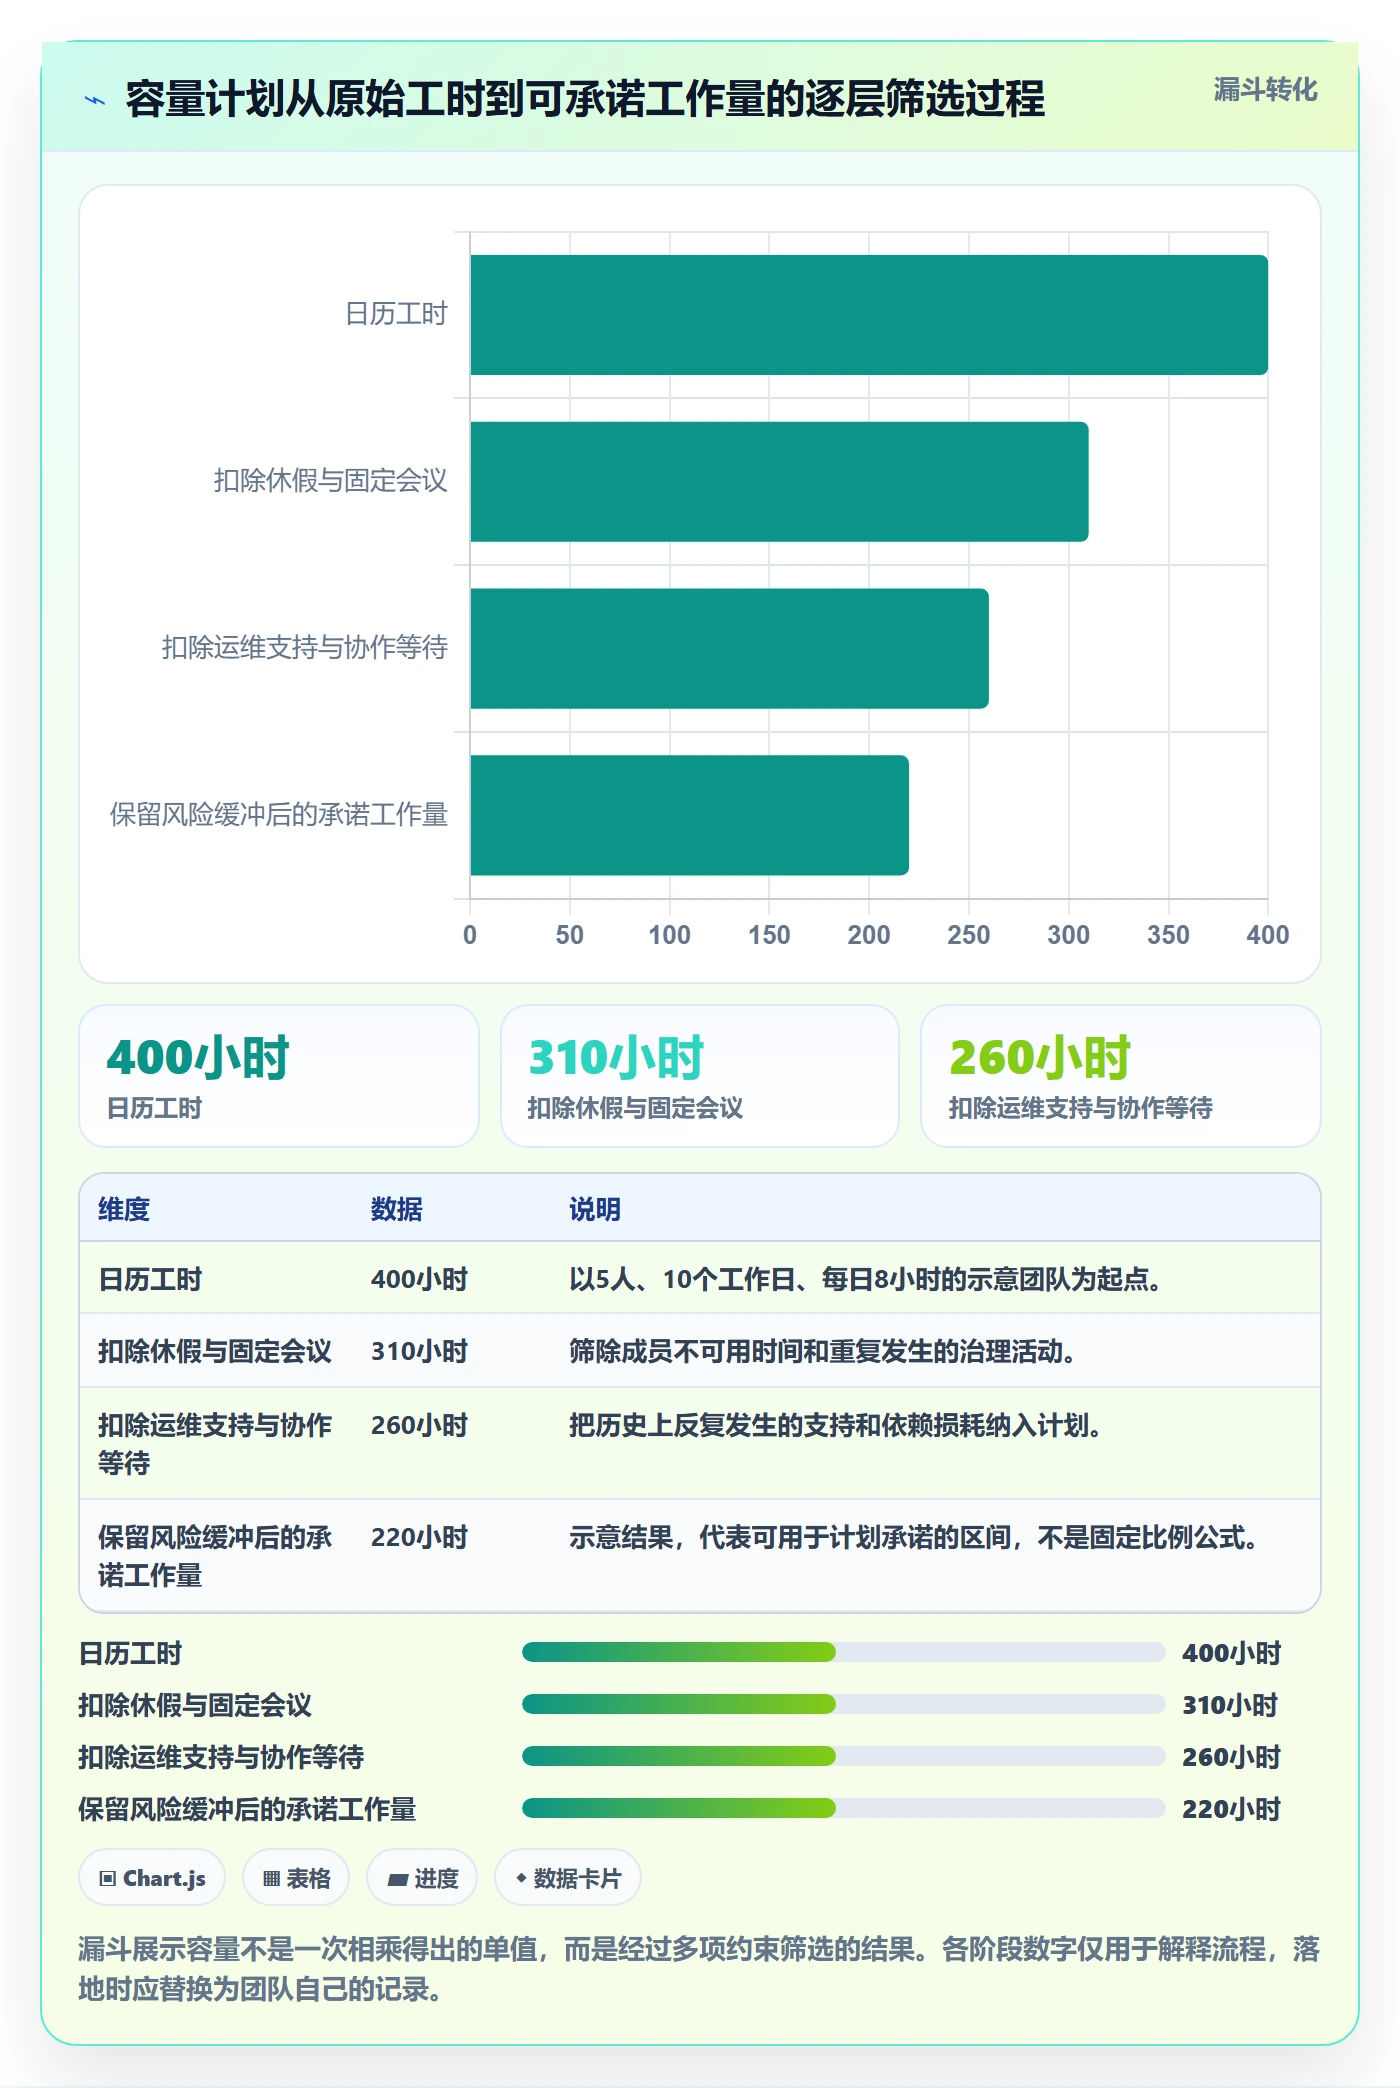The width and height of the screenshot is (1400, 2088).
Task: Click the footer note starting 漏斗展示容量
Action: [699, 1968]
